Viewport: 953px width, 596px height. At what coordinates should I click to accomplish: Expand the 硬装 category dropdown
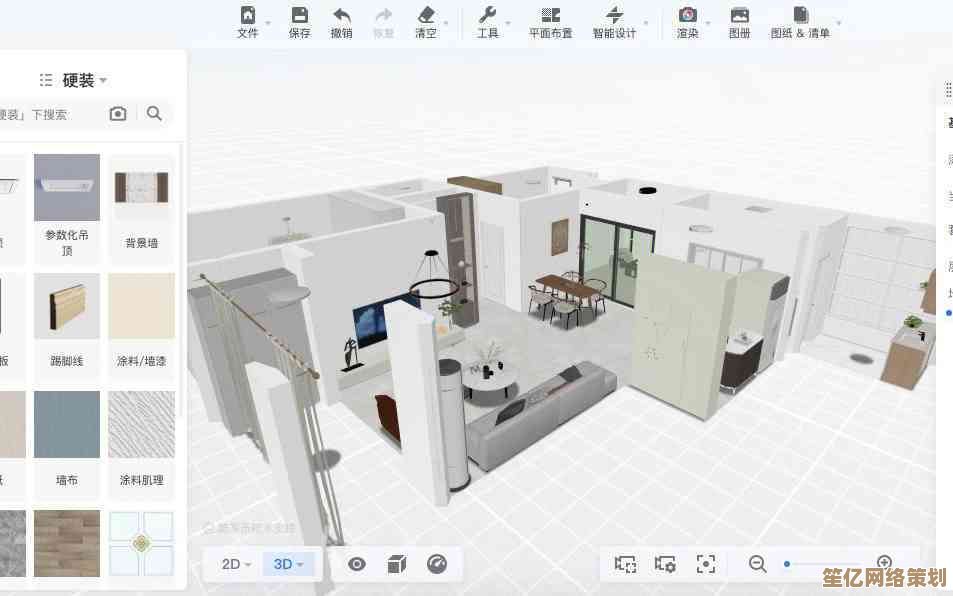(85, 80)
